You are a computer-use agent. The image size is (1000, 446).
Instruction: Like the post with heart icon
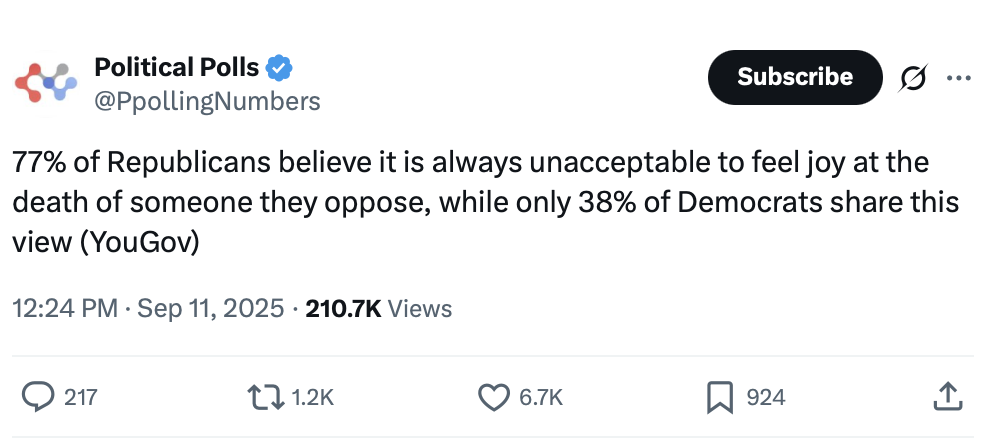click(494, 397)
